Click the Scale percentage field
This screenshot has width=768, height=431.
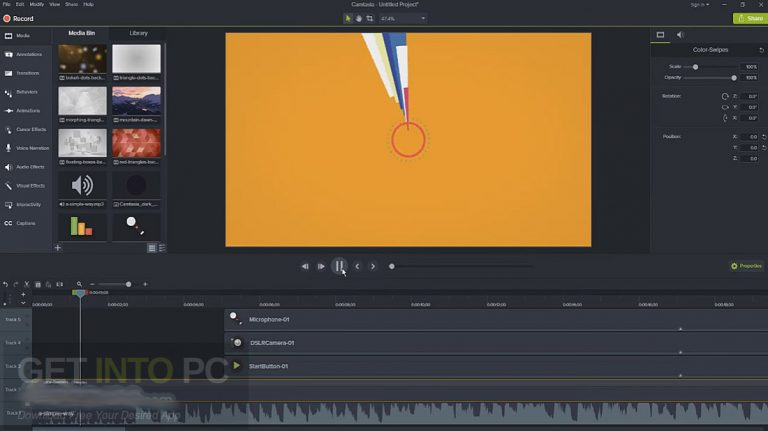750,67
